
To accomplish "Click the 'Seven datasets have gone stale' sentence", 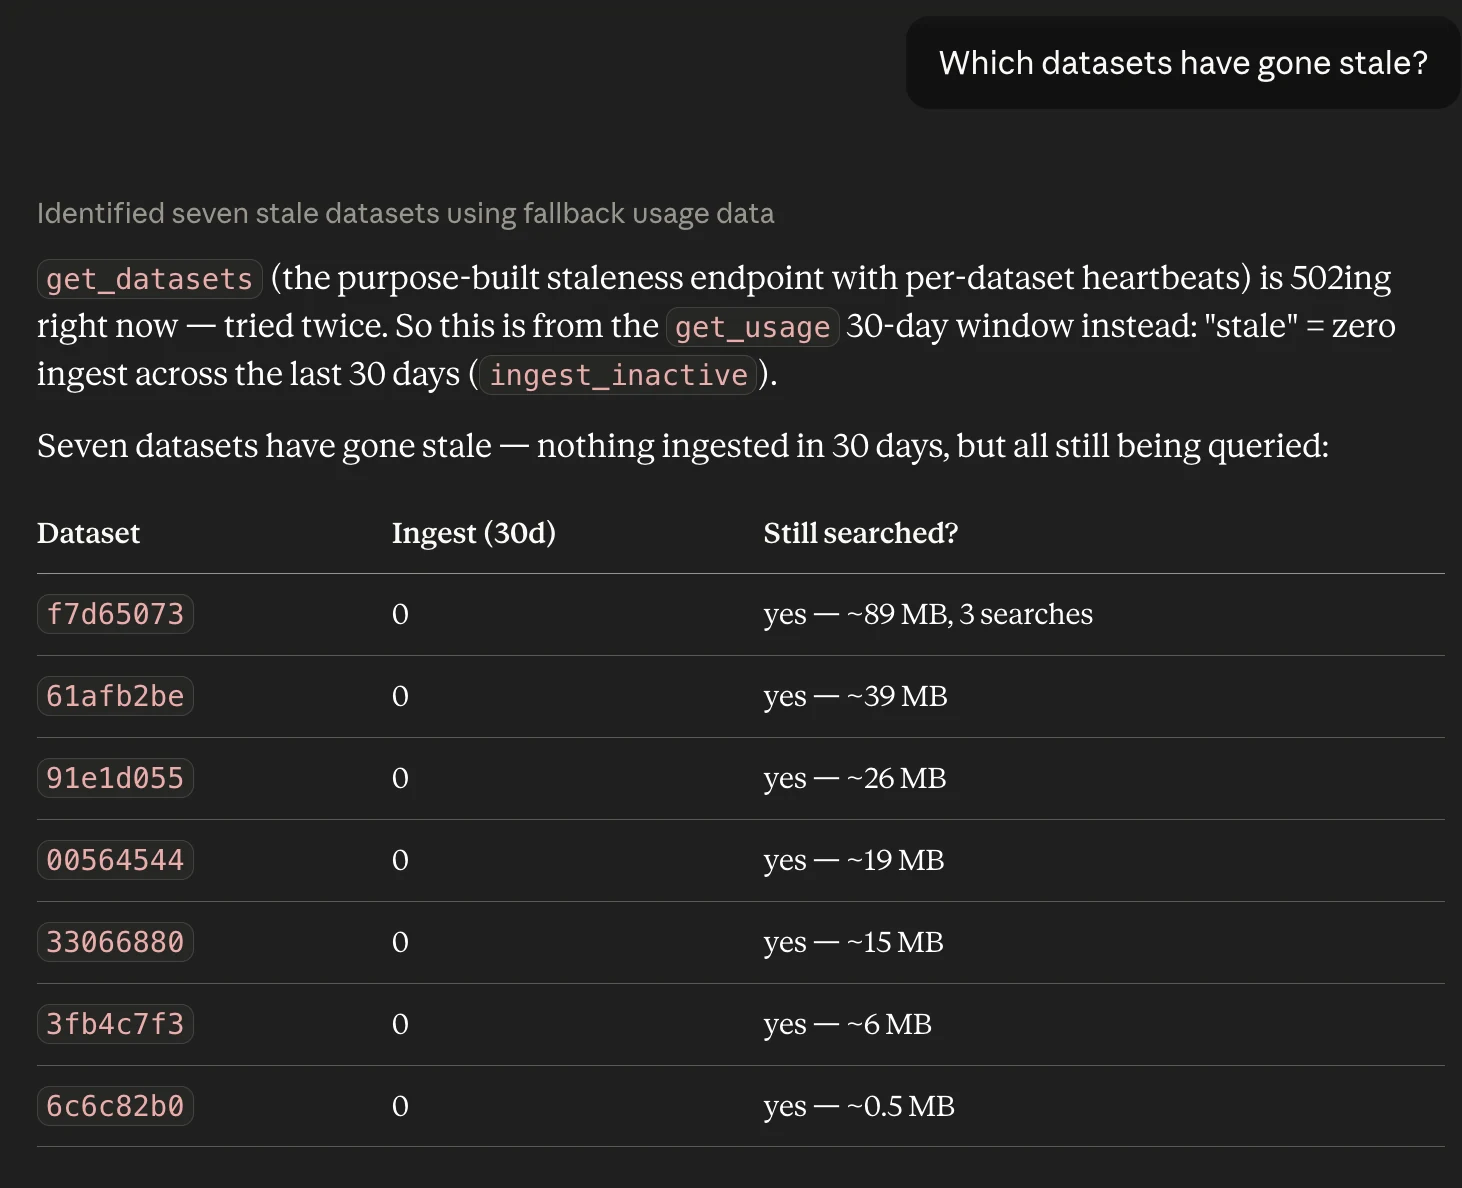I will pos(683,446).
